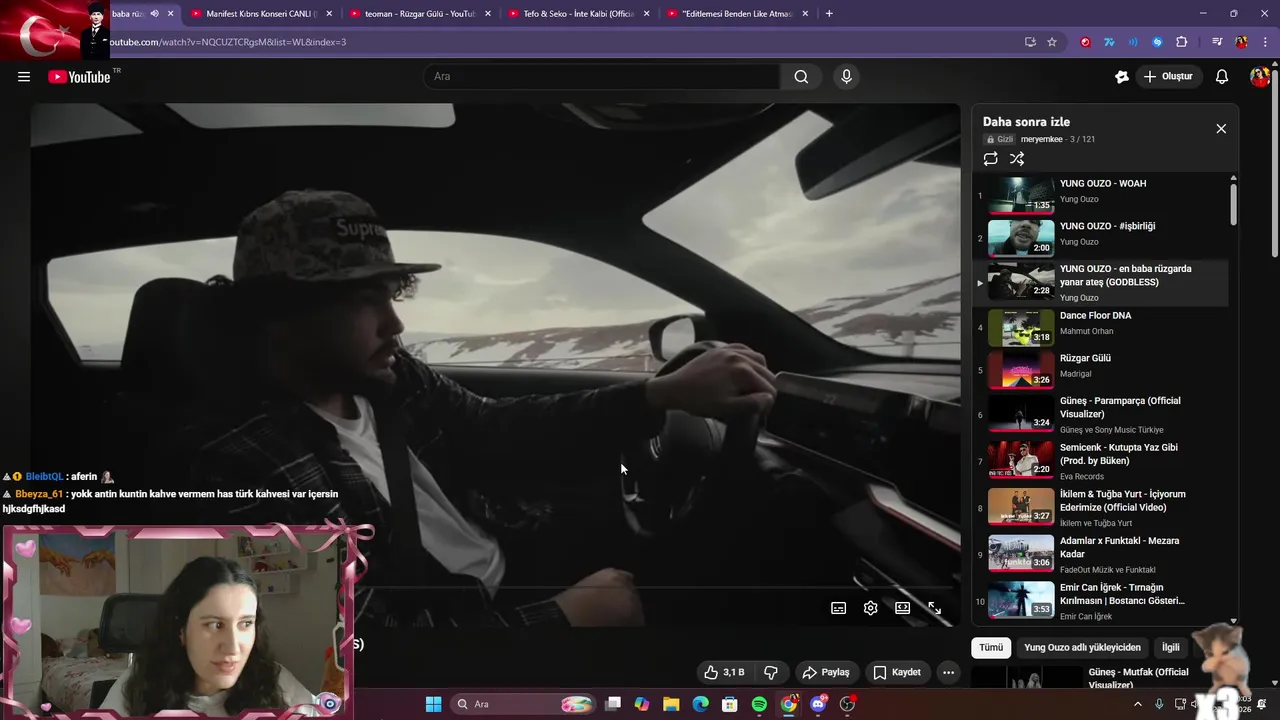Image resolution: width=1280 pixels, height=720 pixels.
Task: Open Güneş - Mutfak (Official Visualizer) suggestion
Action: [1138, 678]
